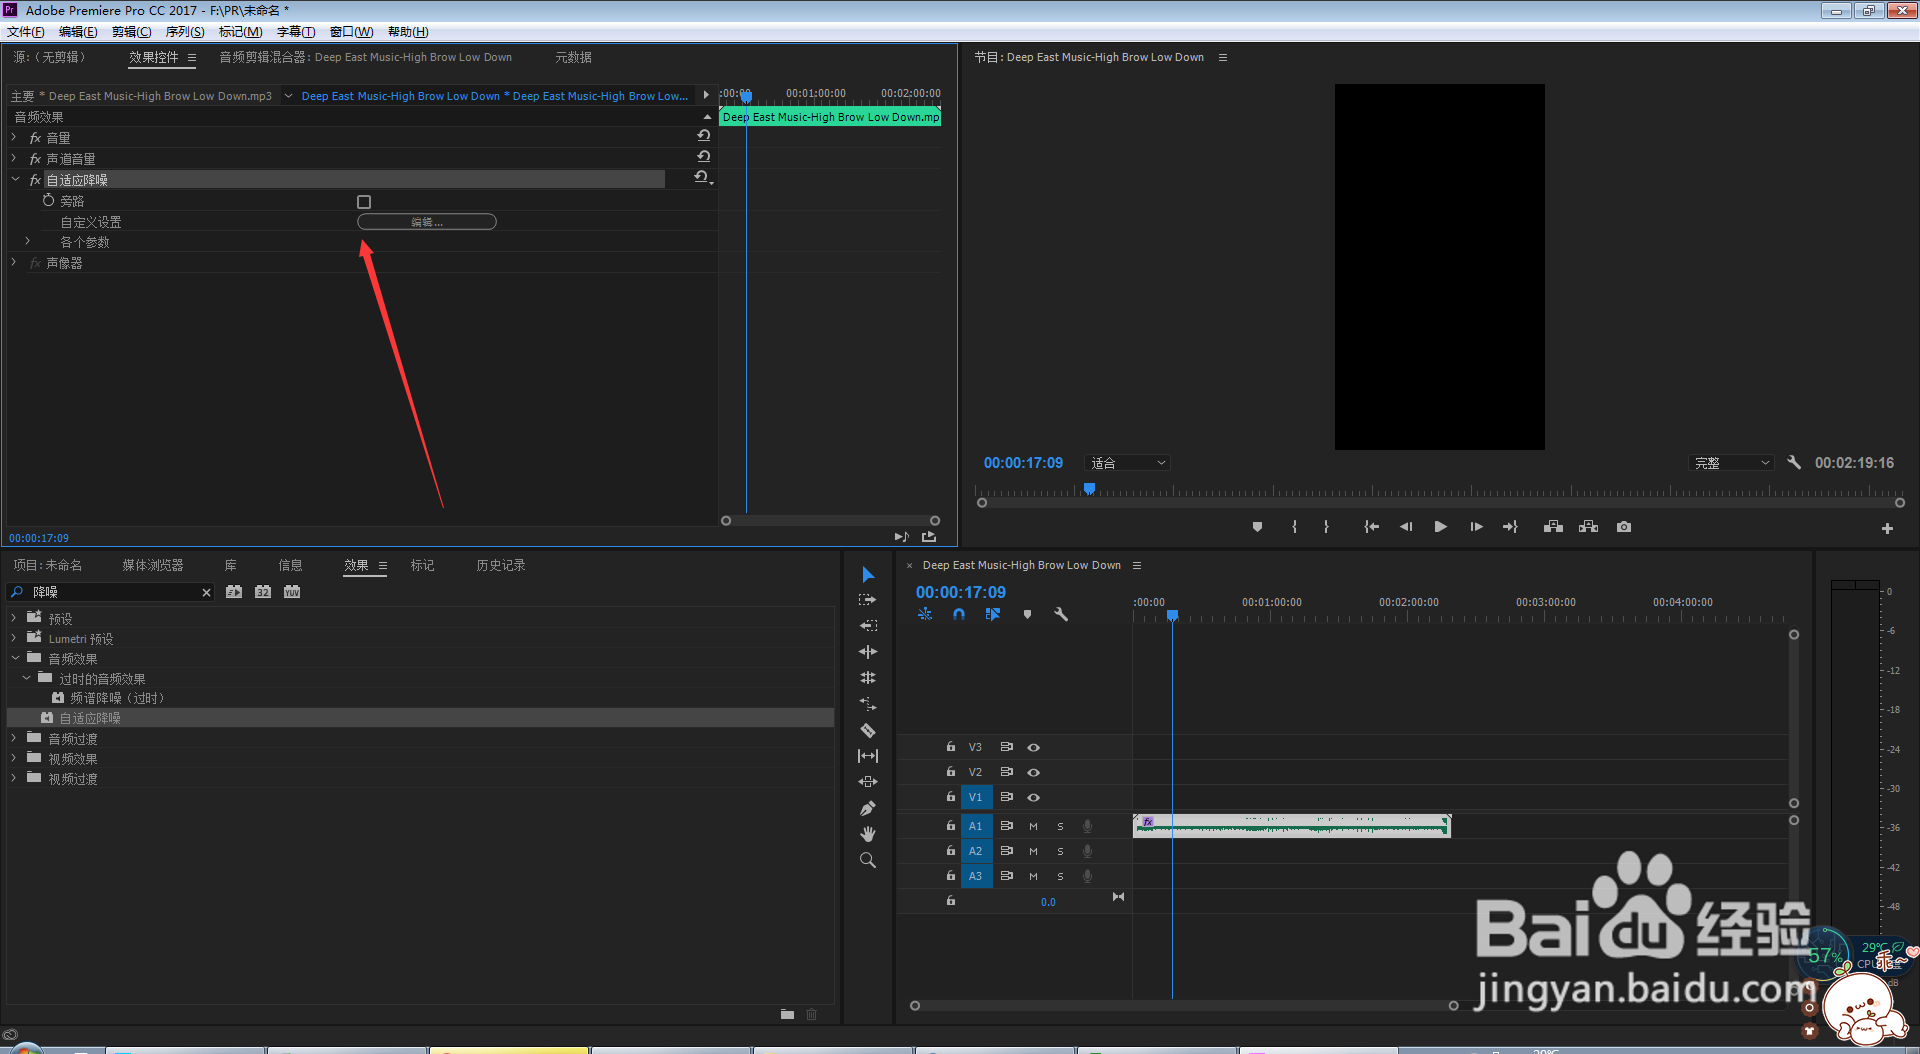The image size is (1920, 1054).
Task: Switch to 元数据 tab
Action: click(574, 57)
